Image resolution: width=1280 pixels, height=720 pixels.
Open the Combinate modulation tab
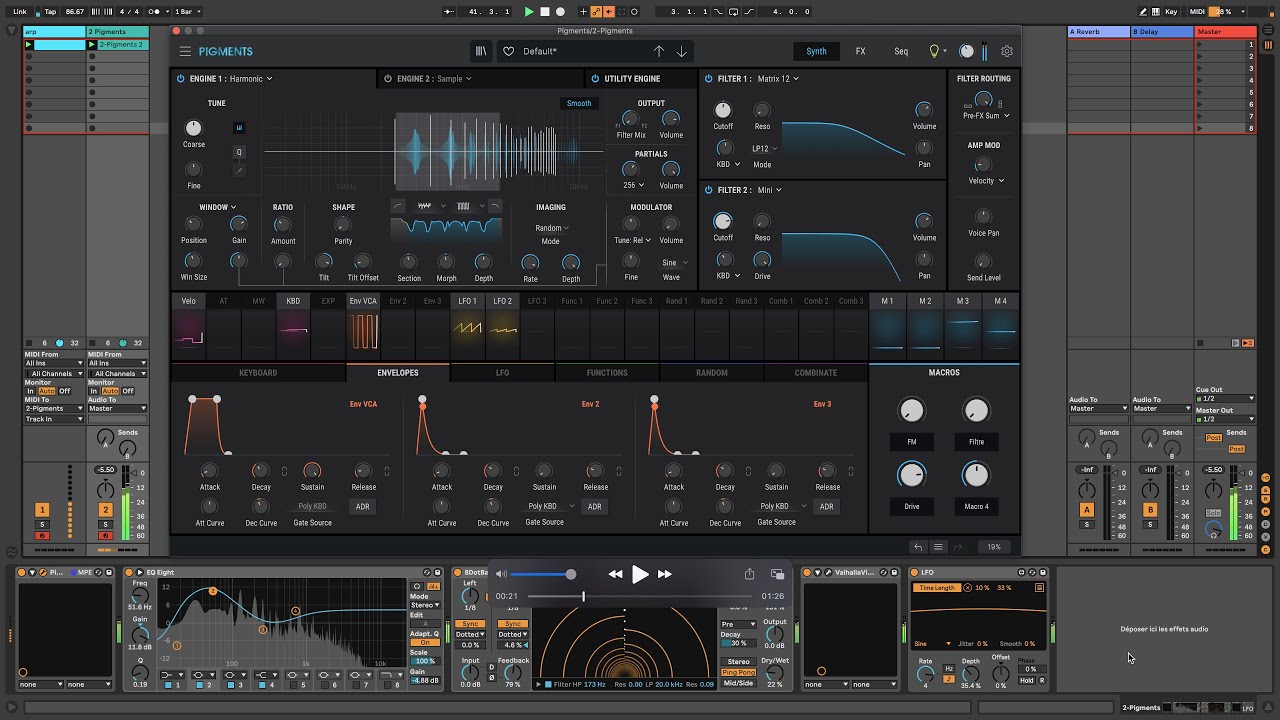[816, 373]
